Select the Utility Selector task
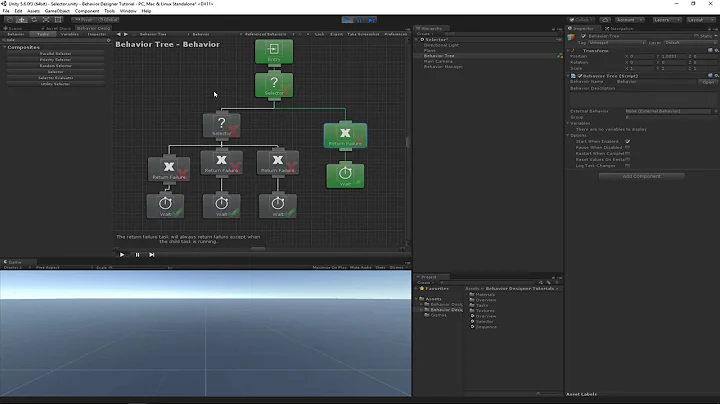720x404 pixels. point(56,84)
